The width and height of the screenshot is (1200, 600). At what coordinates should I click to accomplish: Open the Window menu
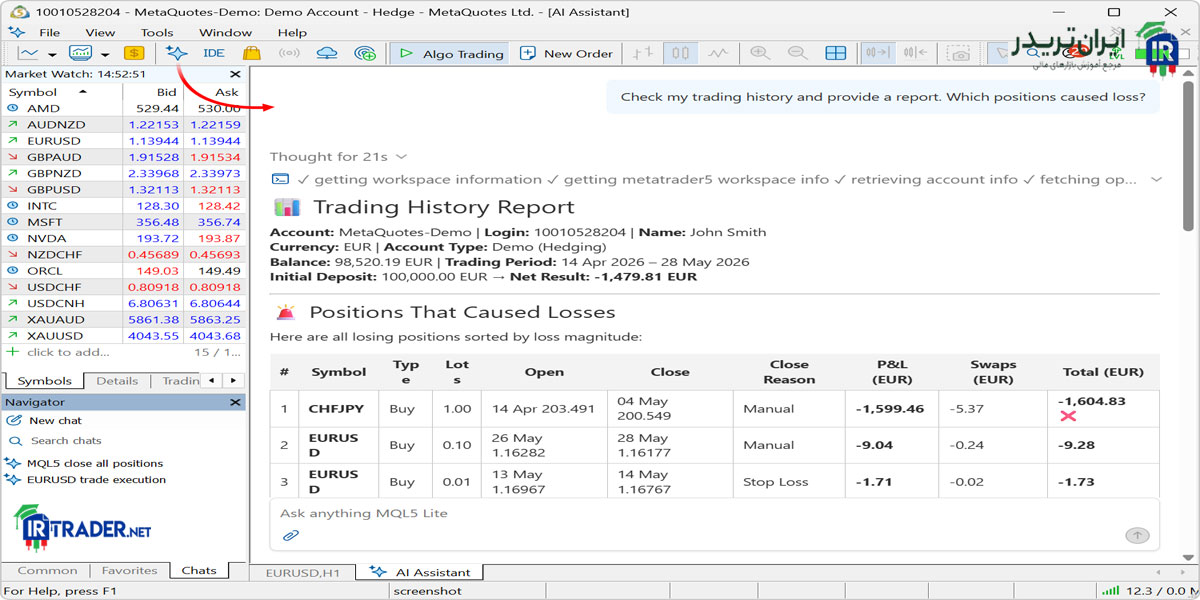[226, 32]
